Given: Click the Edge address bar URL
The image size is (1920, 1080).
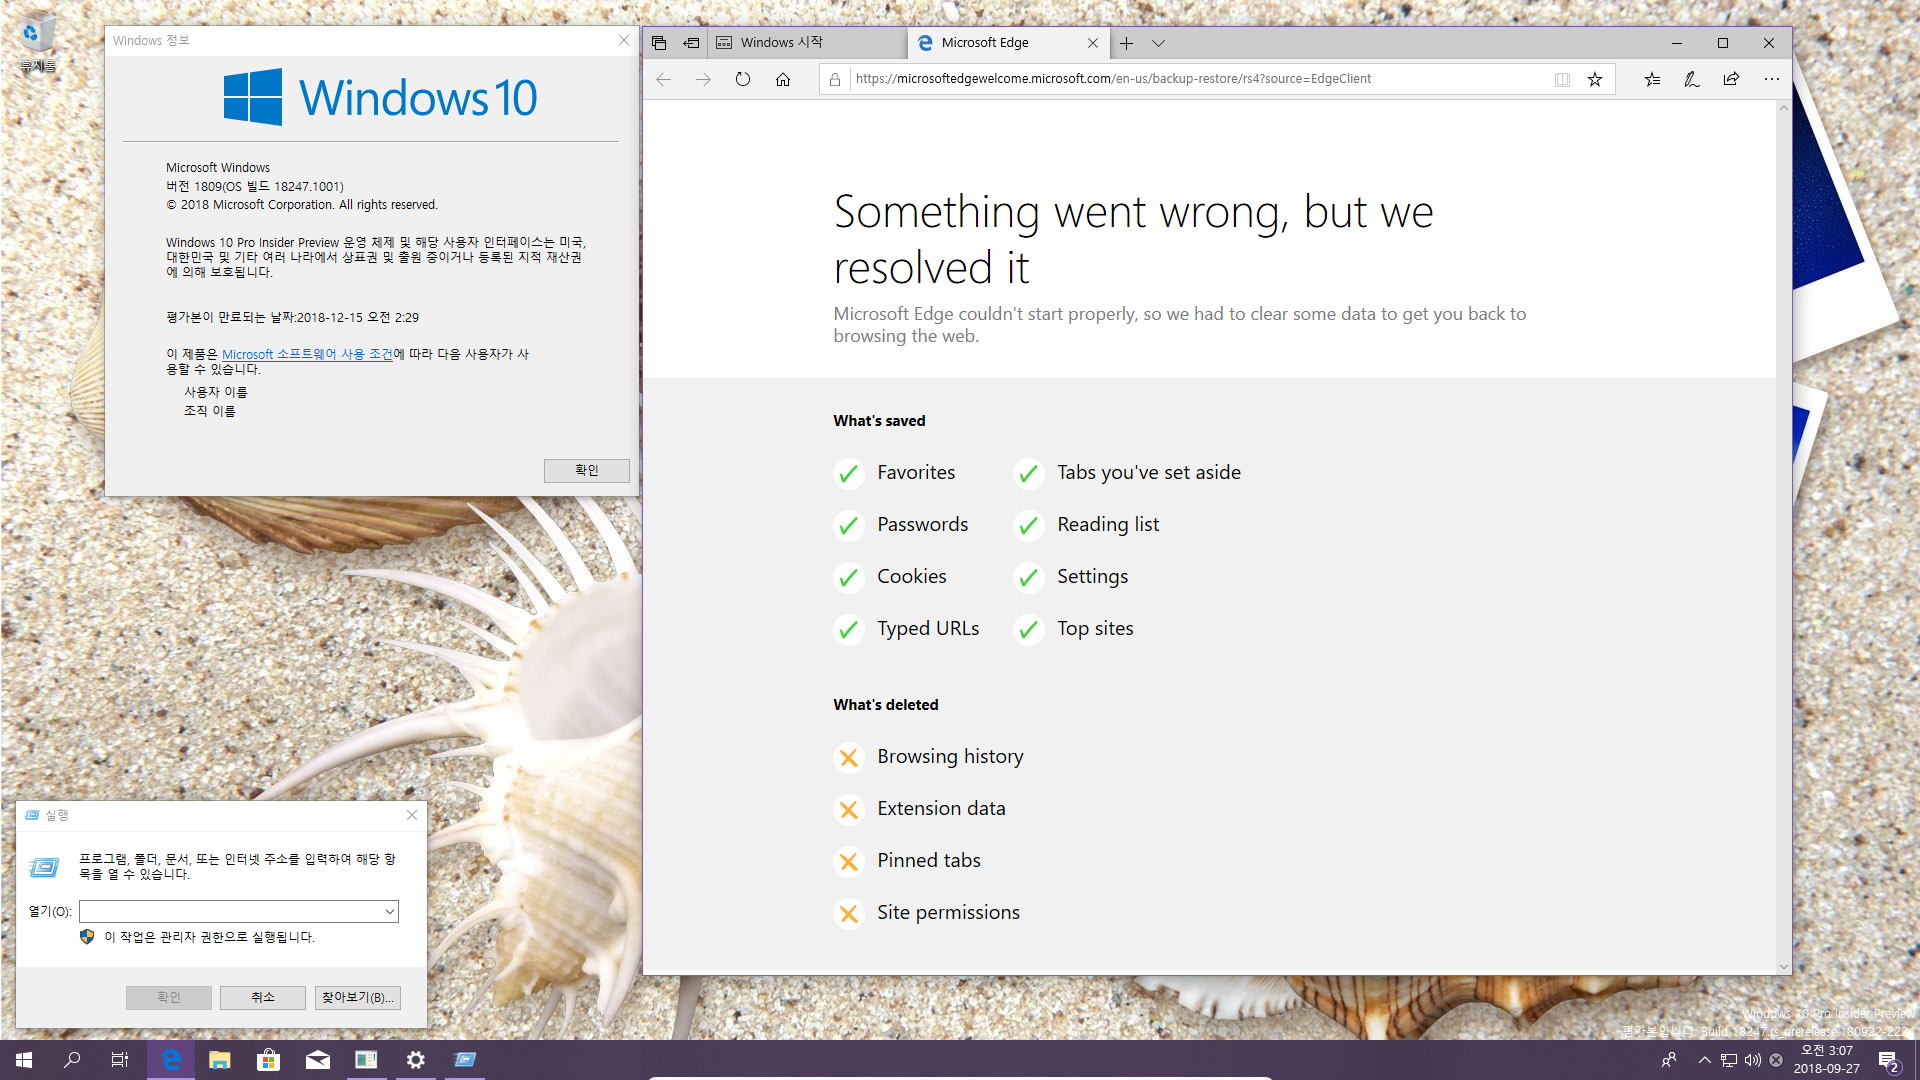Looking at the screenshot, I should (1113, 79).
